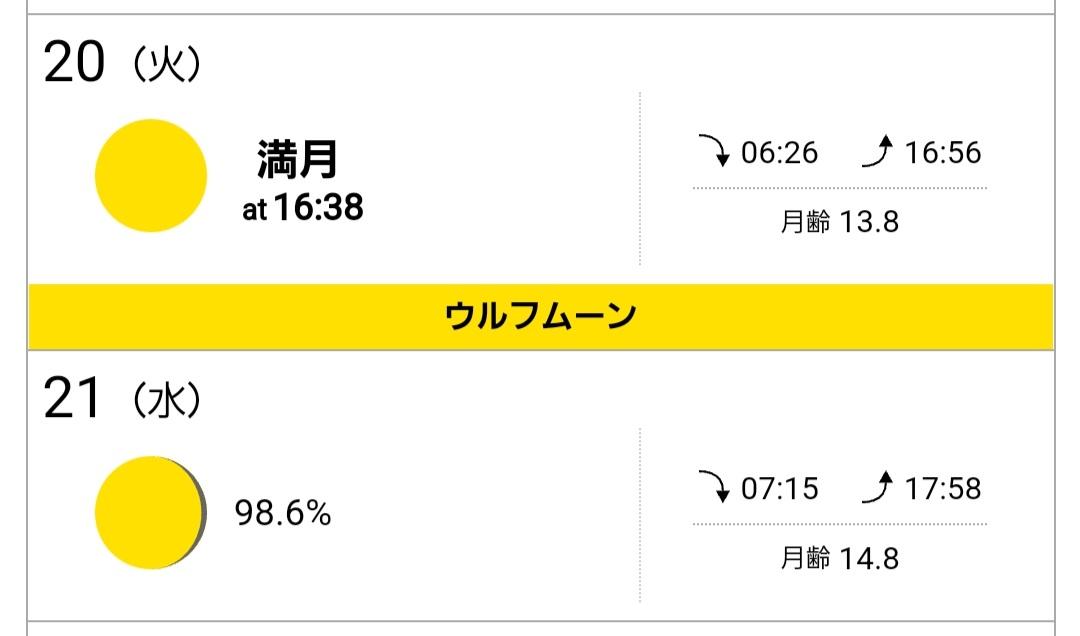
Task: Tap the 月齢 13.8 moon age text
Action: click(x=839, y=221)
